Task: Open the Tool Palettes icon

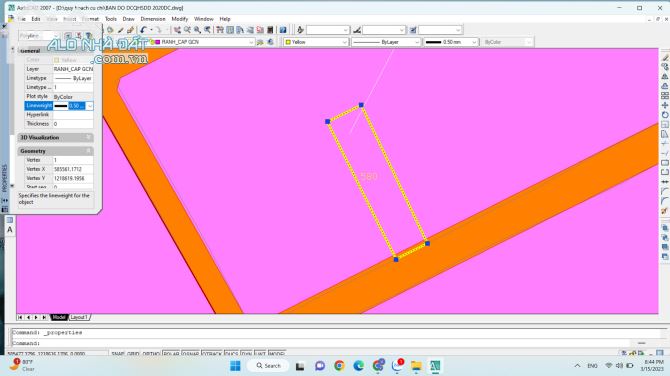Action: click(240, 30)
